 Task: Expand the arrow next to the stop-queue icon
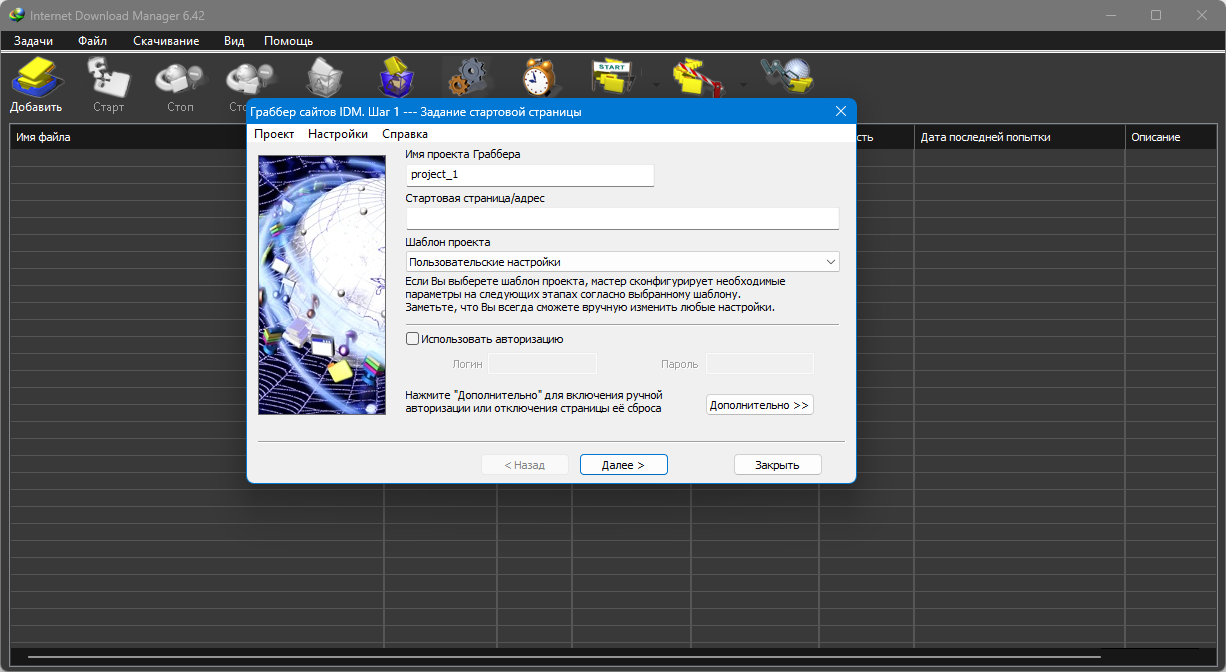point(742,84)
